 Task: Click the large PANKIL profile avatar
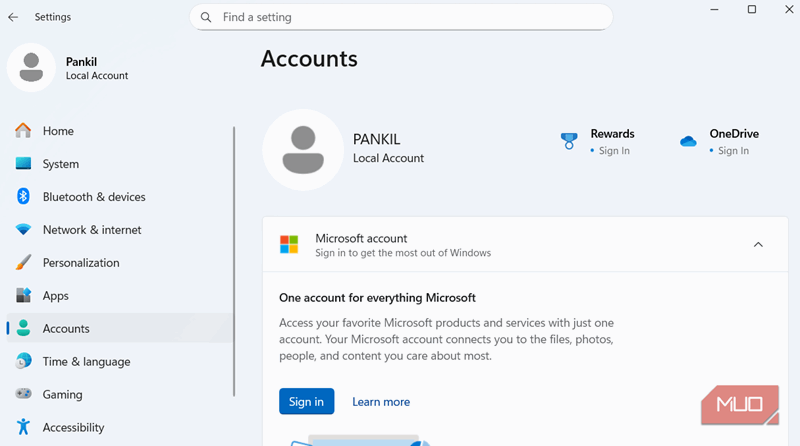303,149
